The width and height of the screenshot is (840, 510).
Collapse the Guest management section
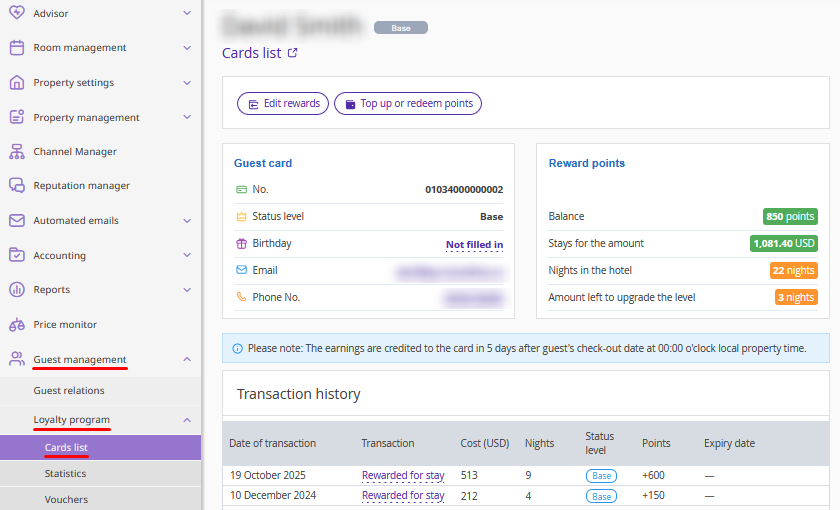(187, 359)
